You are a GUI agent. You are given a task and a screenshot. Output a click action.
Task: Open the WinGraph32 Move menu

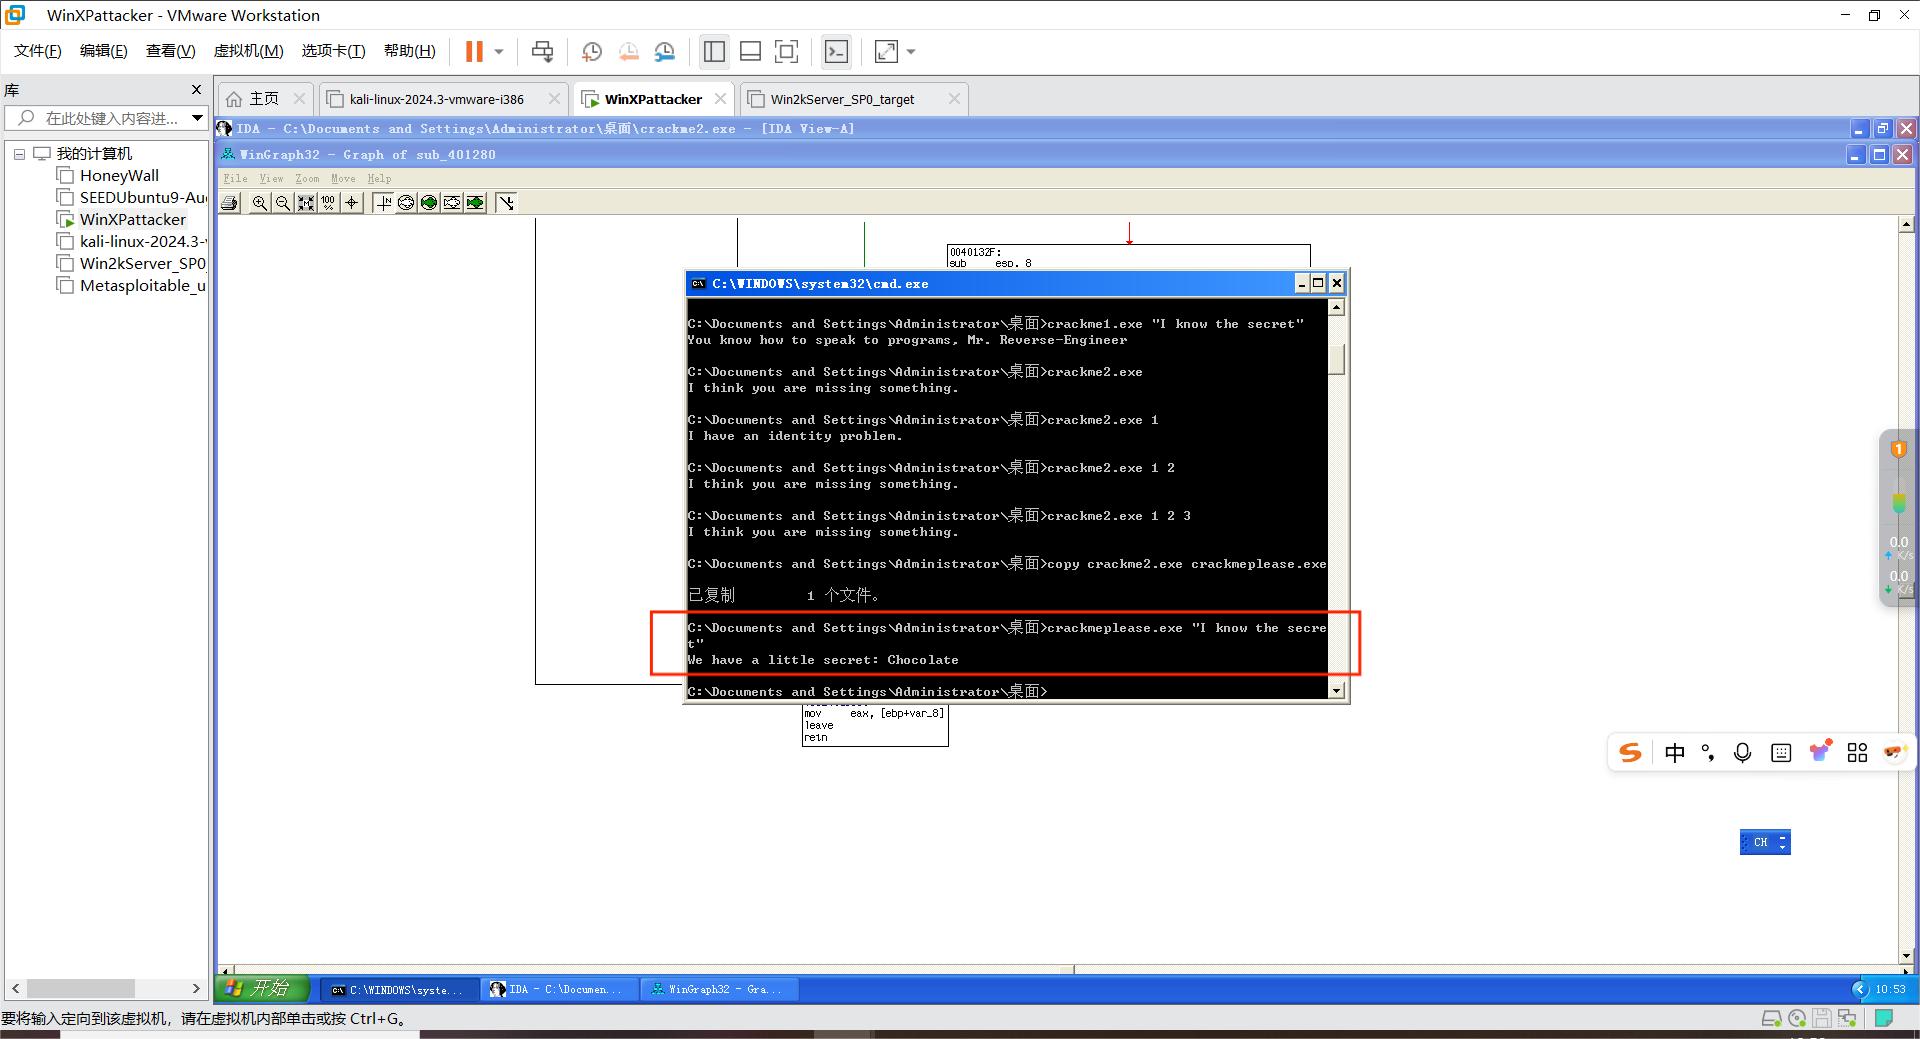343,179
